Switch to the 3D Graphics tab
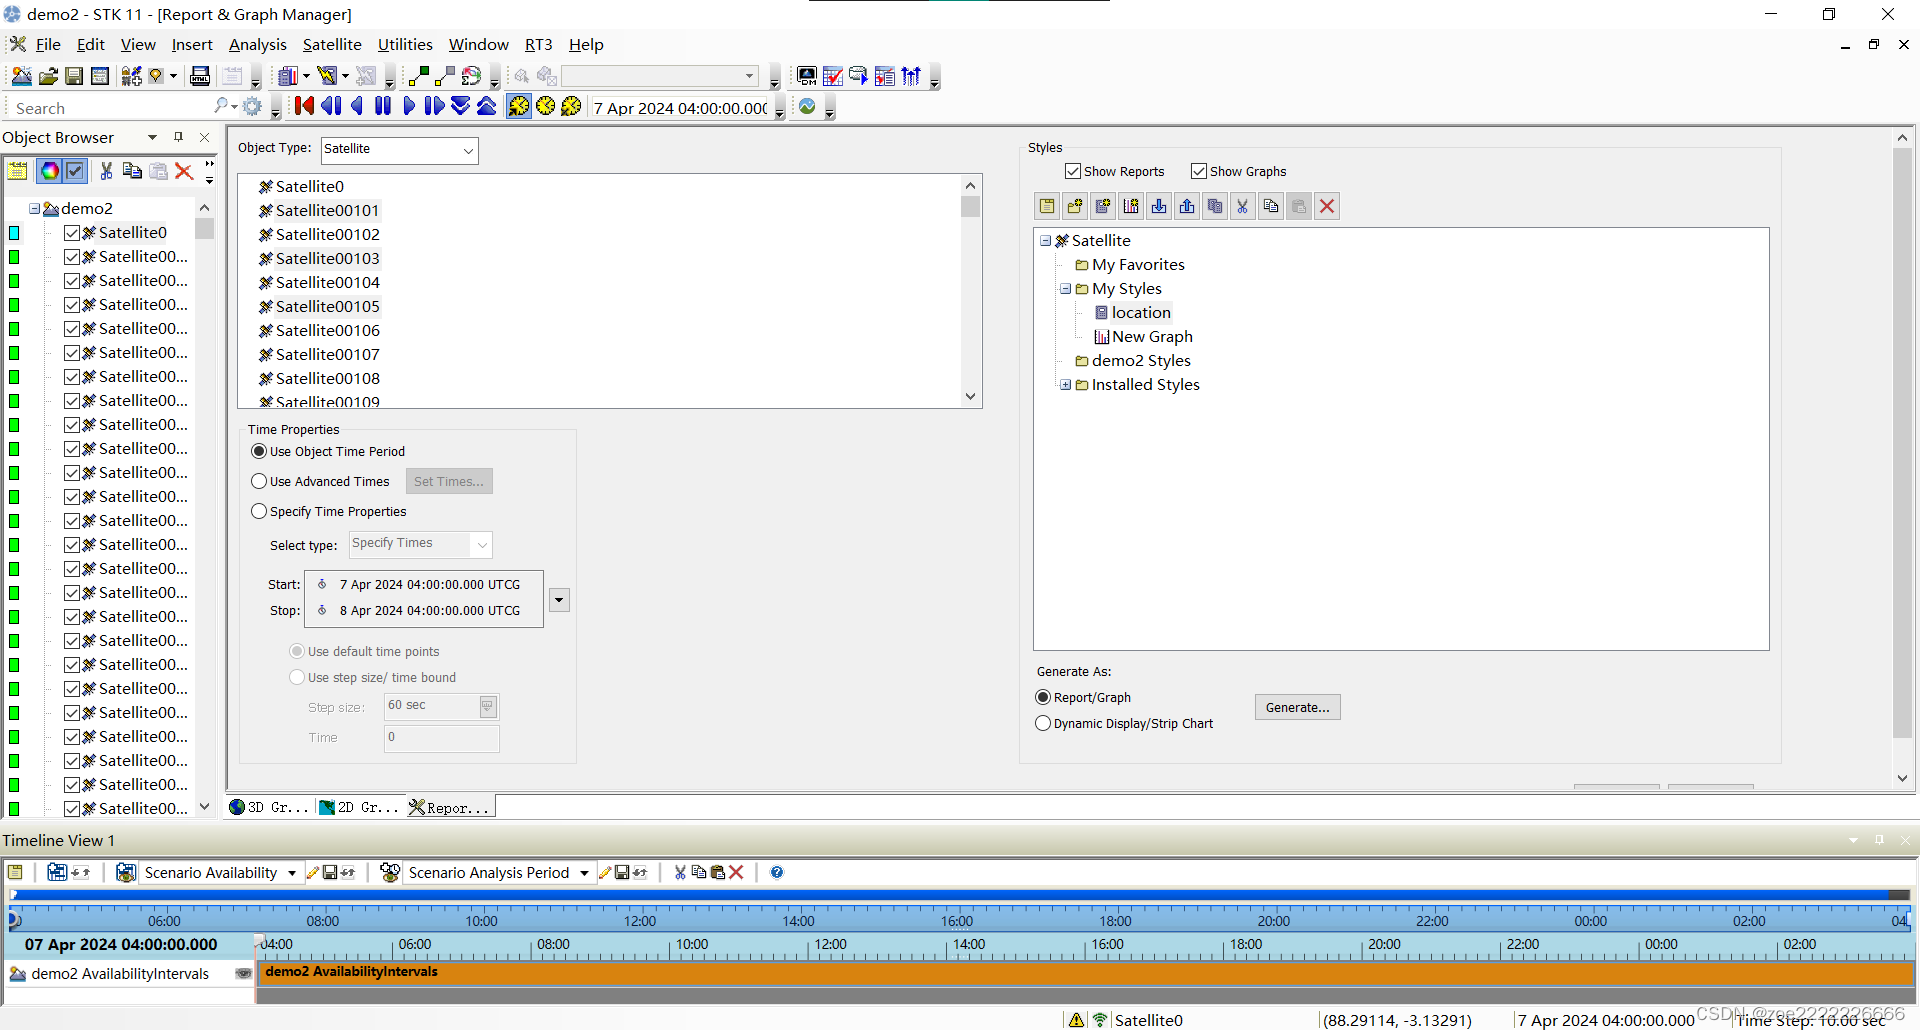The image size is (1920, 1030). point(269,807)
